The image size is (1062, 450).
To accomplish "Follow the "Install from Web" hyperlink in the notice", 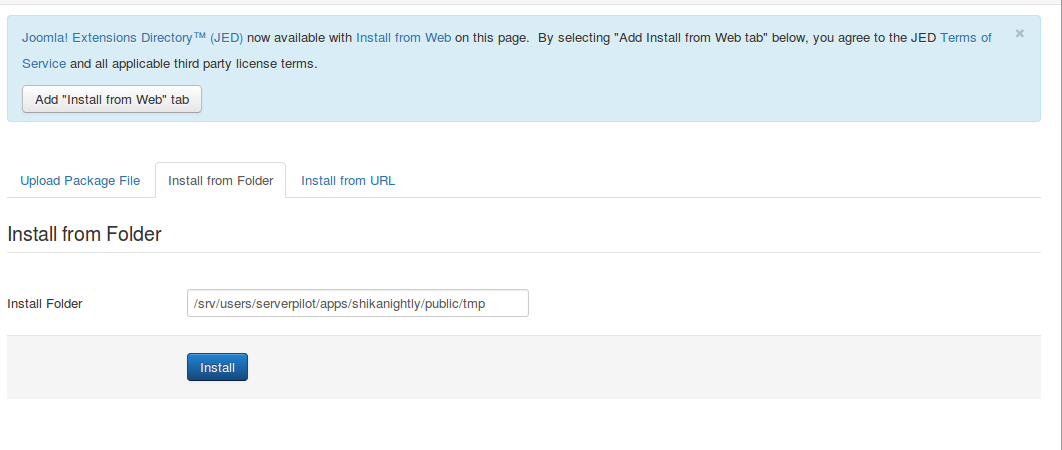I will [x=403, y=37].
